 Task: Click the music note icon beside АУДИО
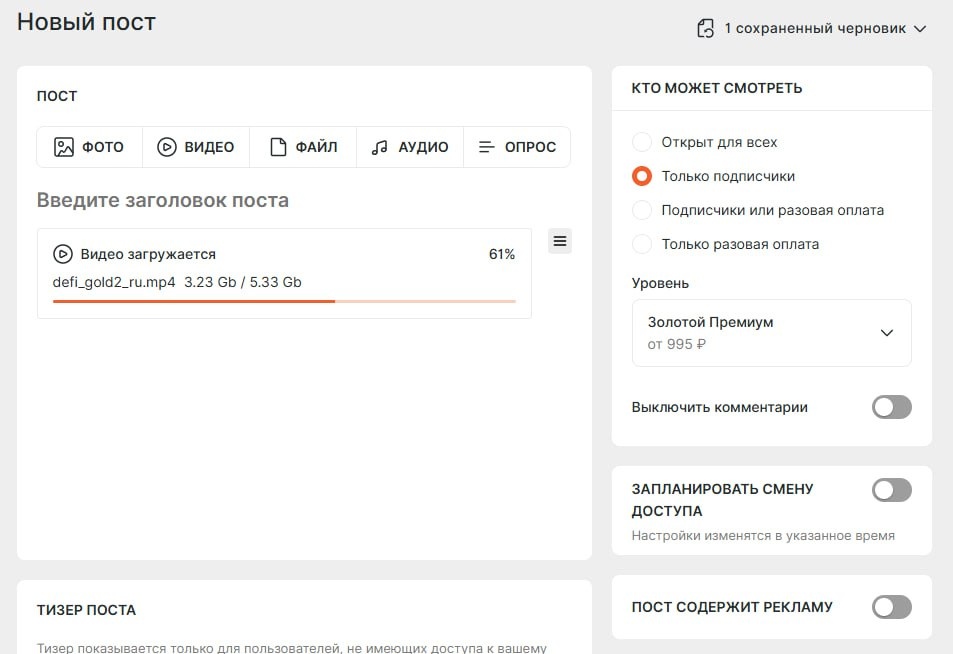(380, 147)
